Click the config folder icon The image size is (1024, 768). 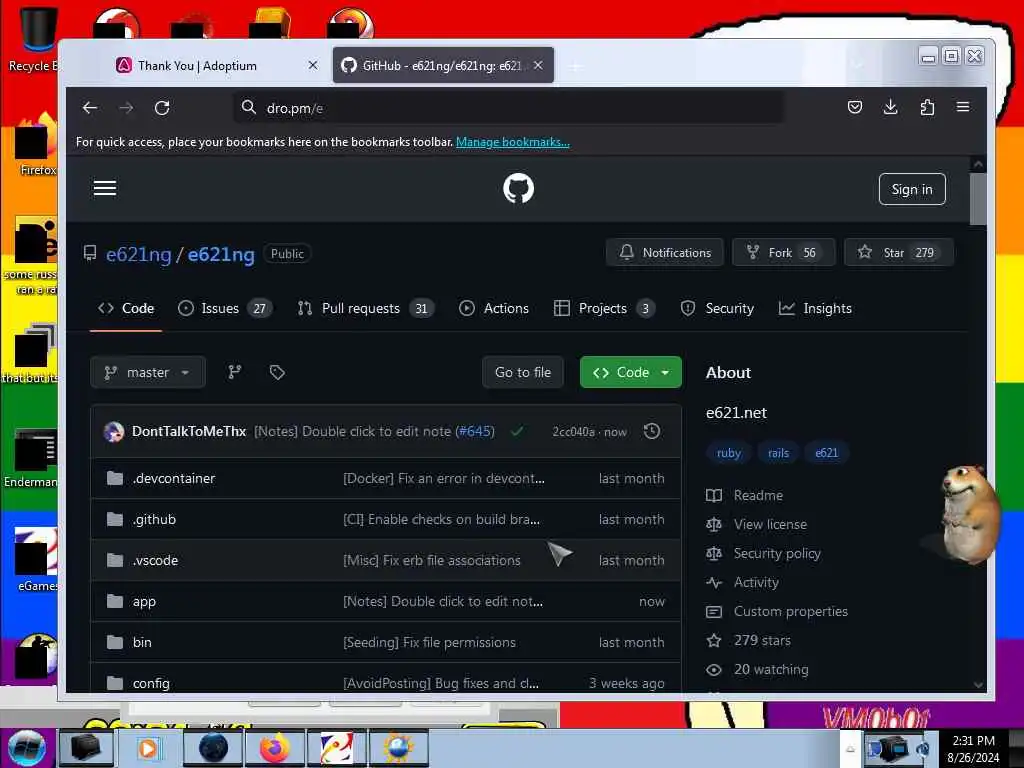(115, 683)
